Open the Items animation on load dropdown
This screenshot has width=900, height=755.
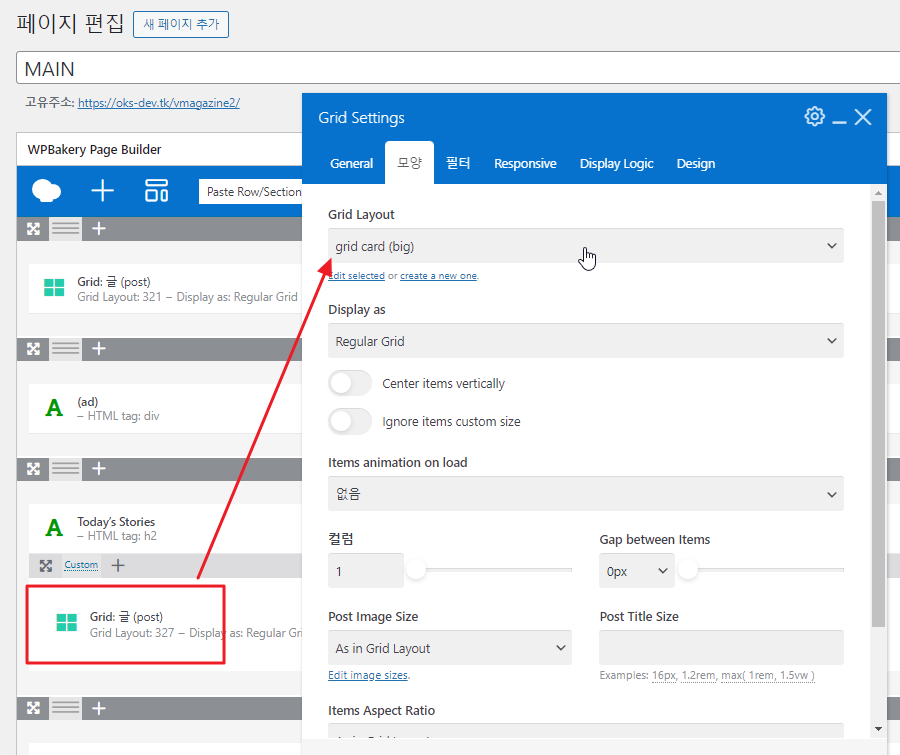[585, 494]
